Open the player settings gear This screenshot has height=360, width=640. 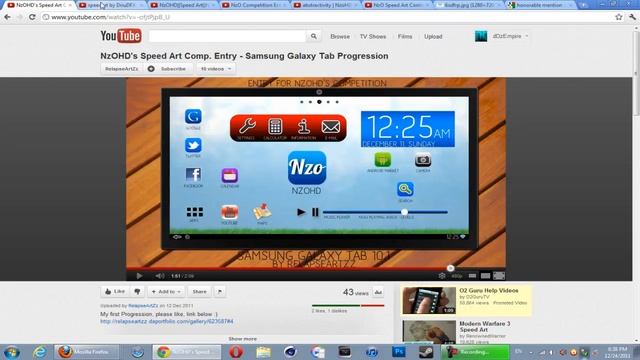click(x=442, y=276)
